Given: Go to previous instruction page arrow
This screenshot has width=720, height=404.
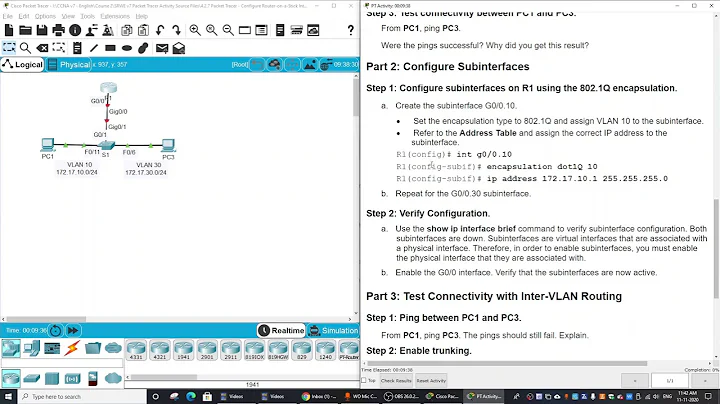Looking at the screenshot, I should 635,381.
